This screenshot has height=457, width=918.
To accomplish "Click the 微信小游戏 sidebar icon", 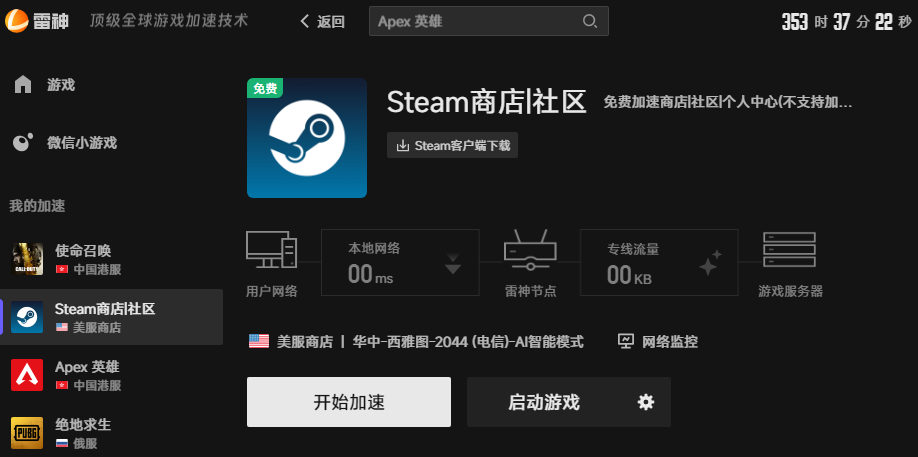I will [23, 143].
